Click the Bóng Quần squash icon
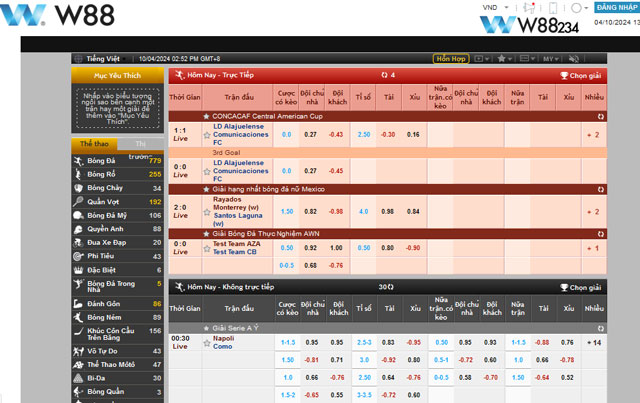Screen dimensions: 640x403 click(78, 392)
